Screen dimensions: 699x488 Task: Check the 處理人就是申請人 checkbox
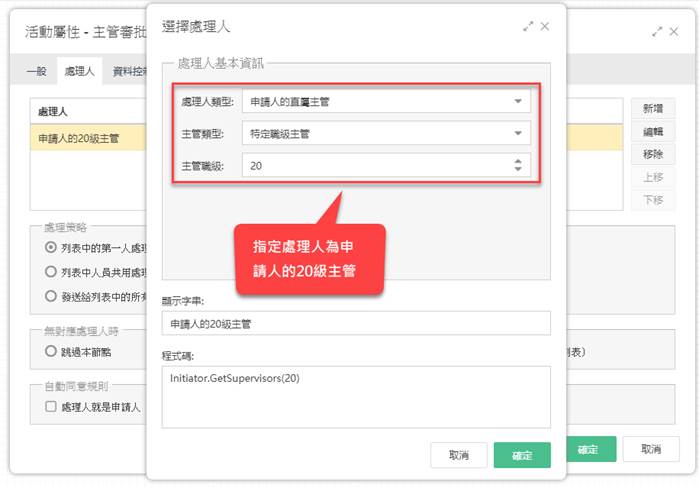pyautogui.click(x=51, y=406)
